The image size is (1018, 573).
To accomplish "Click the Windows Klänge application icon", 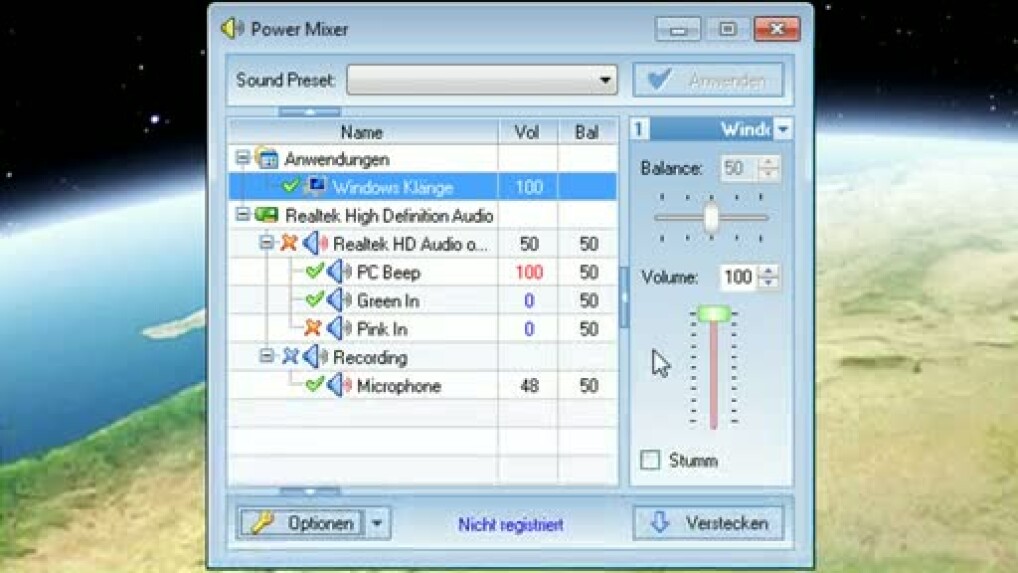I will tap(316, 187).
